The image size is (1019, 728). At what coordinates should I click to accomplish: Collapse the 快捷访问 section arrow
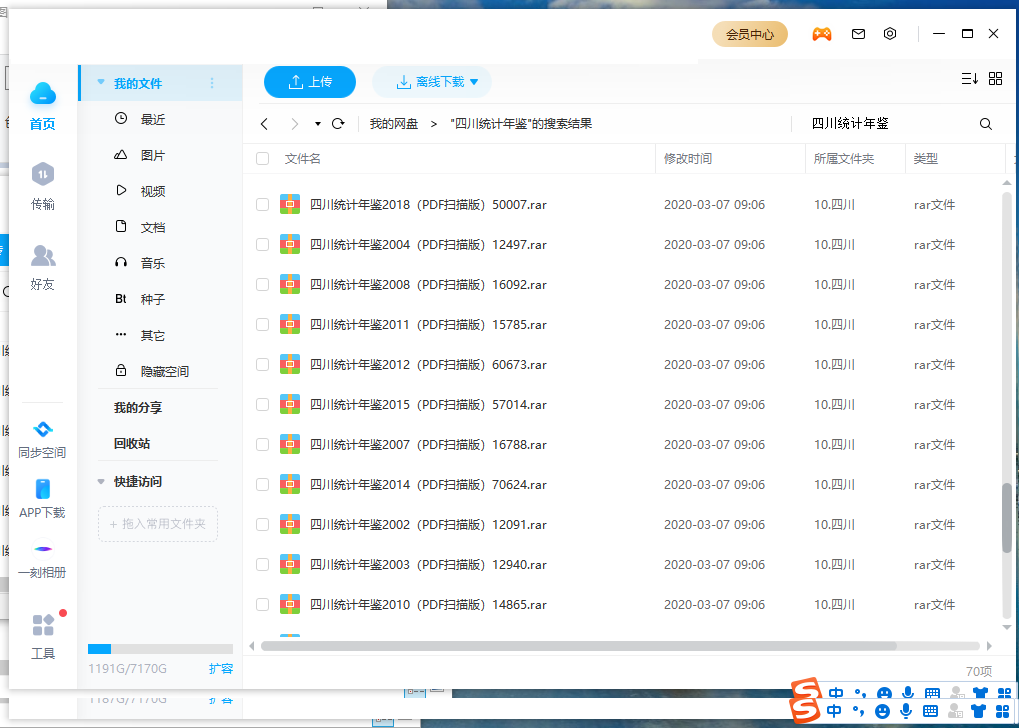click(x=101, y=482)
